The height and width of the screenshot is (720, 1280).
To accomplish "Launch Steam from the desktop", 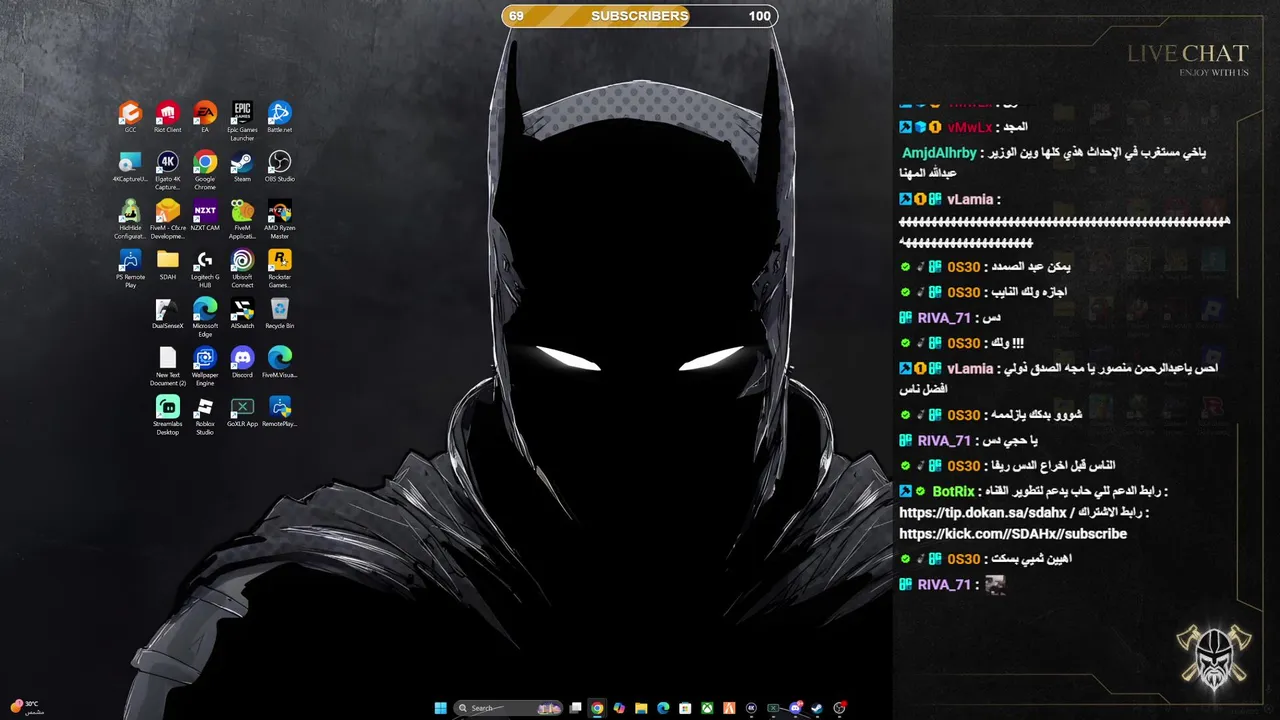I will click(x=242, y=166).
